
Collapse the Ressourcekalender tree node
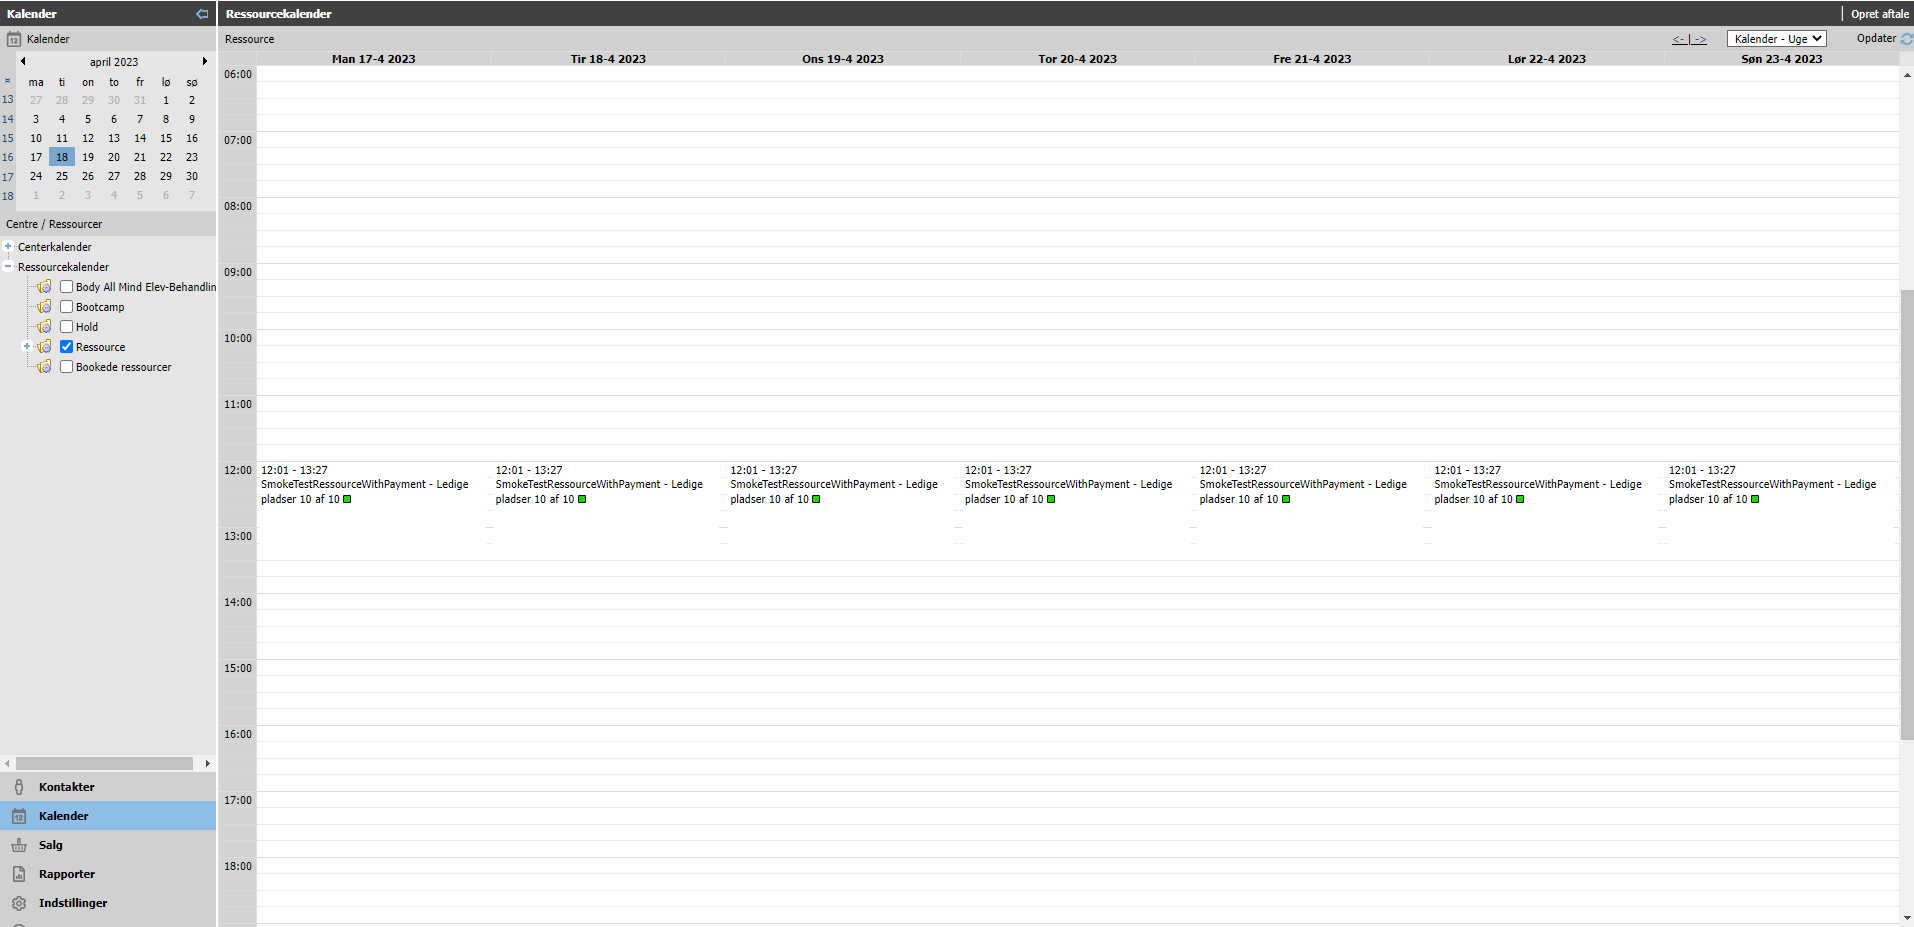tap(8, 266)
